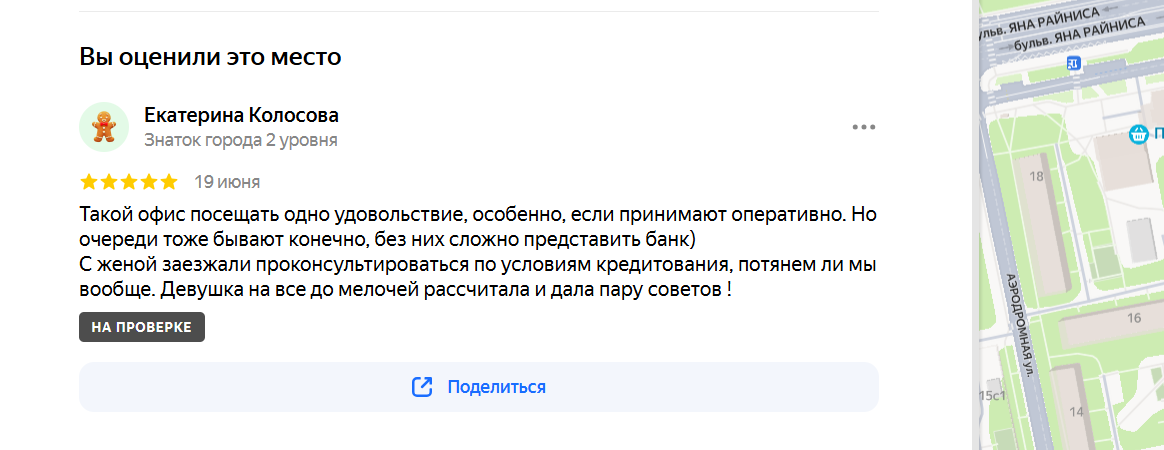Click building 15с1 on the map
This screenshot has width=1164, height=450.
pyautogui.click(x=993, y=395)
